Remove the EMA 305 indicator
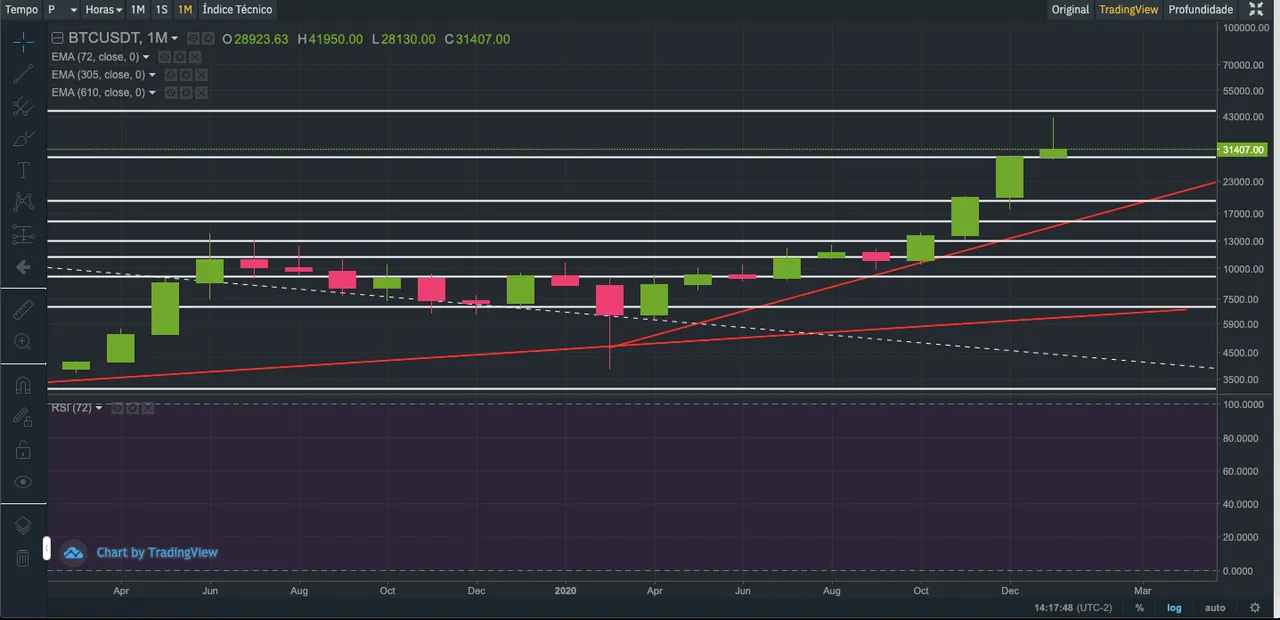 click(x=201, y=75)
